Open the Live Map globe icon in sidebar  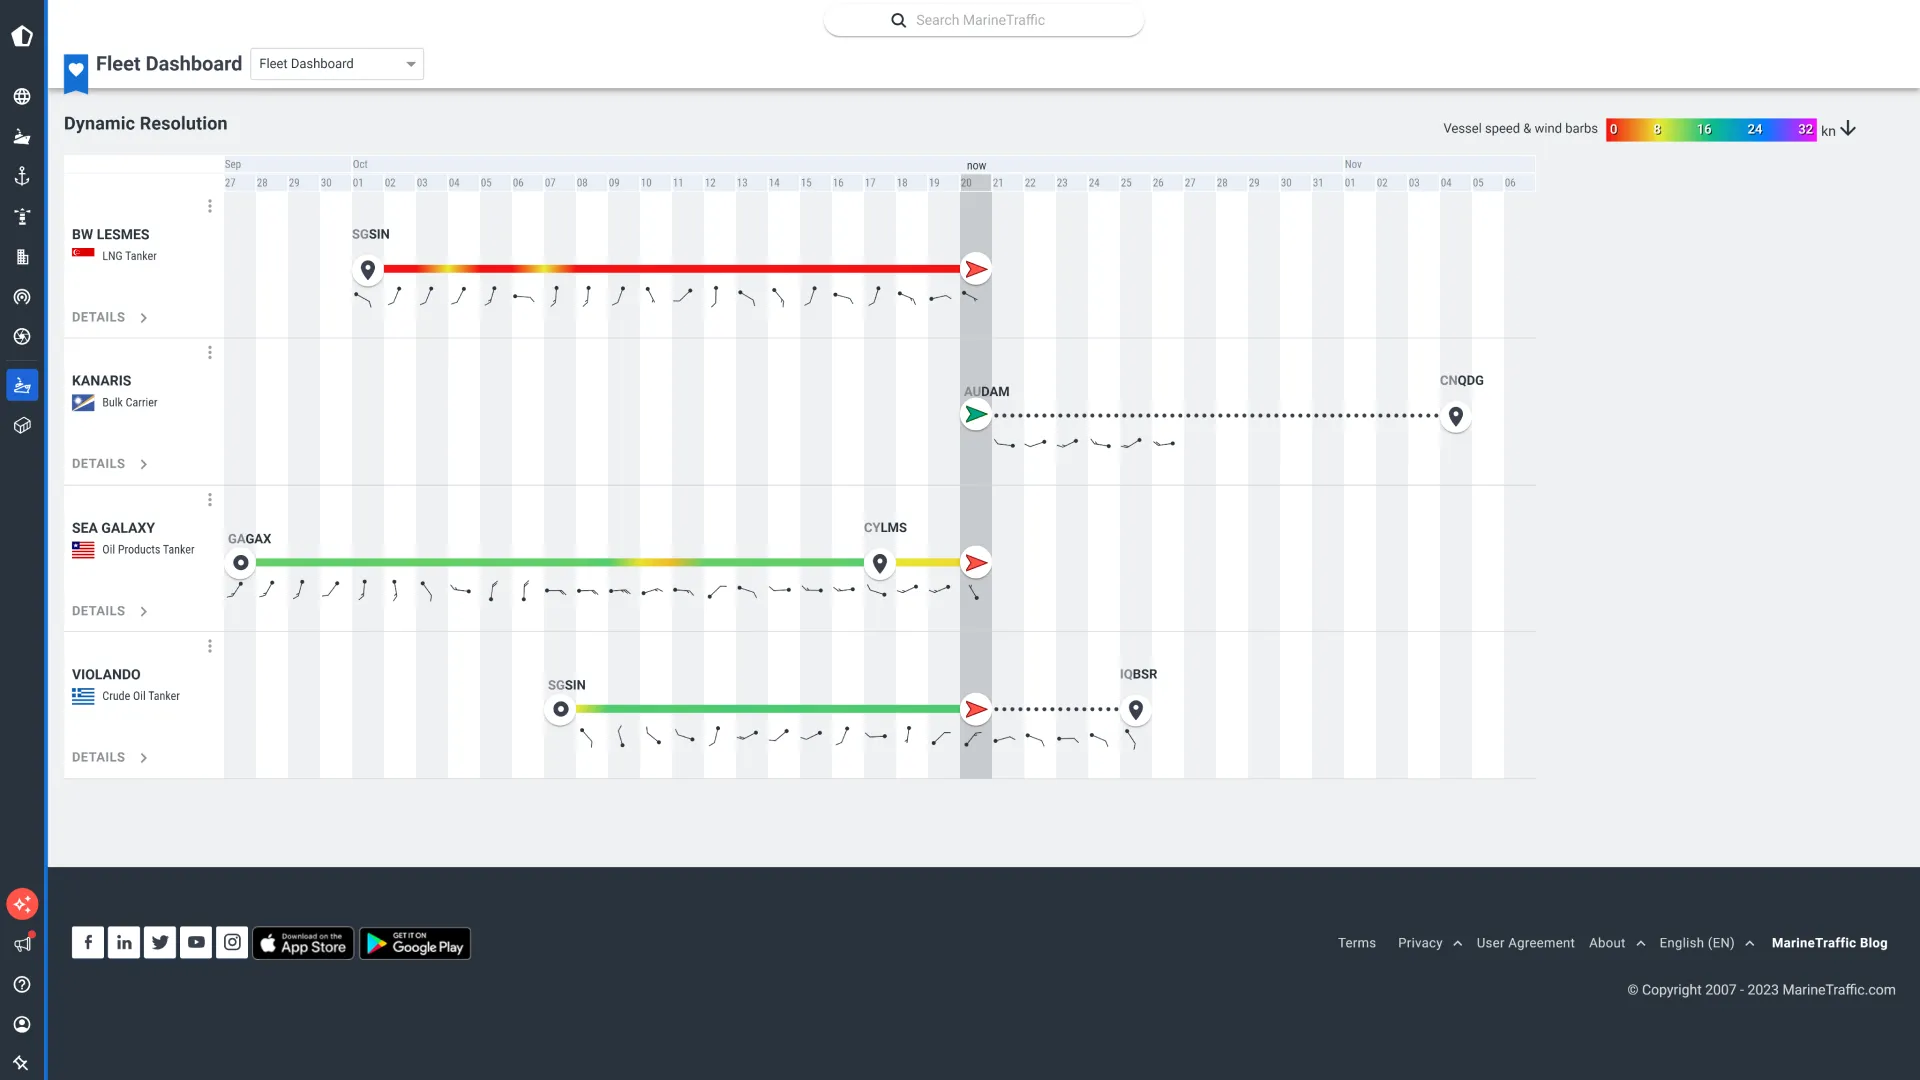[x=22, y=96]
